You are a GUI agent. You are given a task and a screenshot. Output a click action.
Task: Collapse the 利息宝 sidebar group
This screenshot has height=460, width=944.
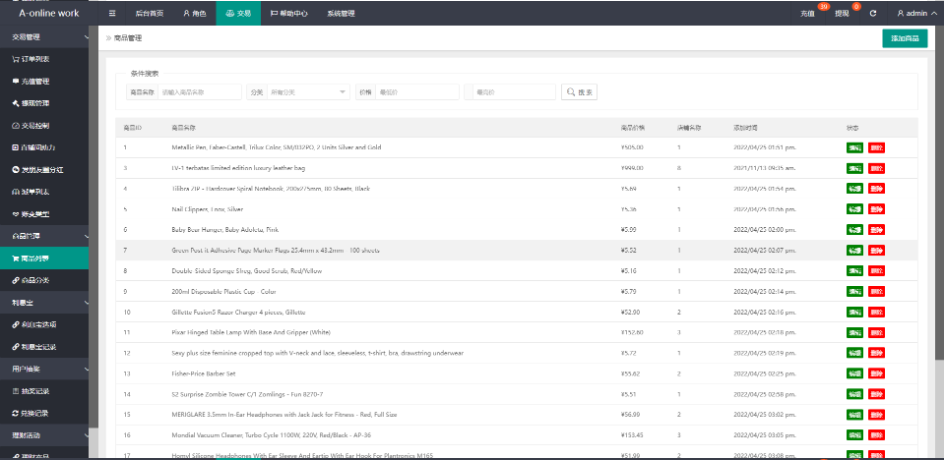[45, 303]
